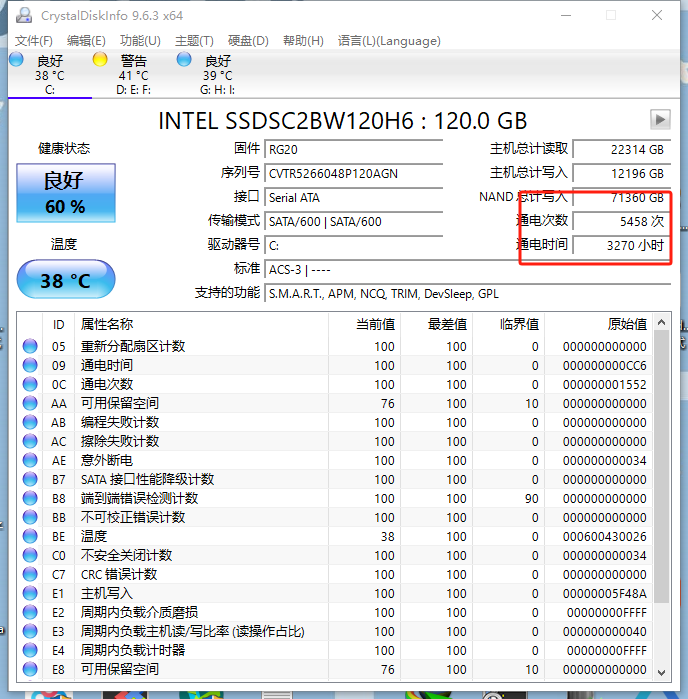Viewport: 688px width, 699px height.
Task: Click the 支持的功能 field with S.M.A.R.T.
Action: (x=467, y=294)
